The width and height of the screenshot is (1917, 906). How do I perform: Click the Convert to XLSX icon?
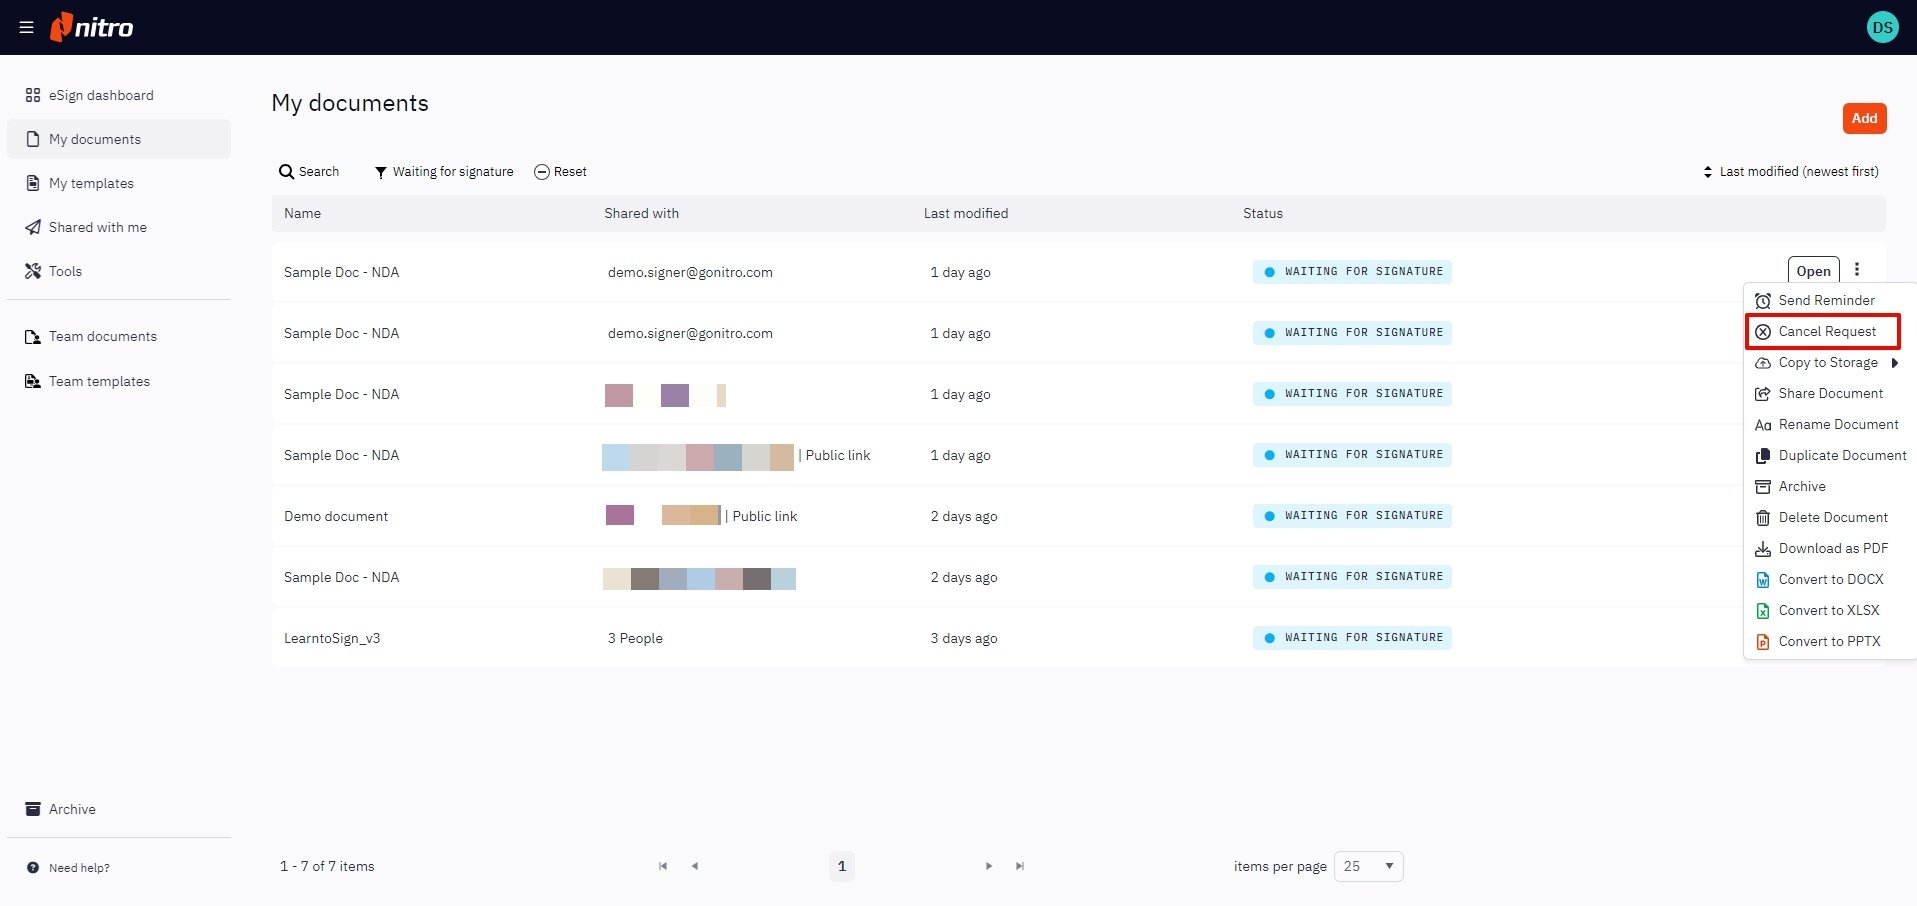[1763, 611]
